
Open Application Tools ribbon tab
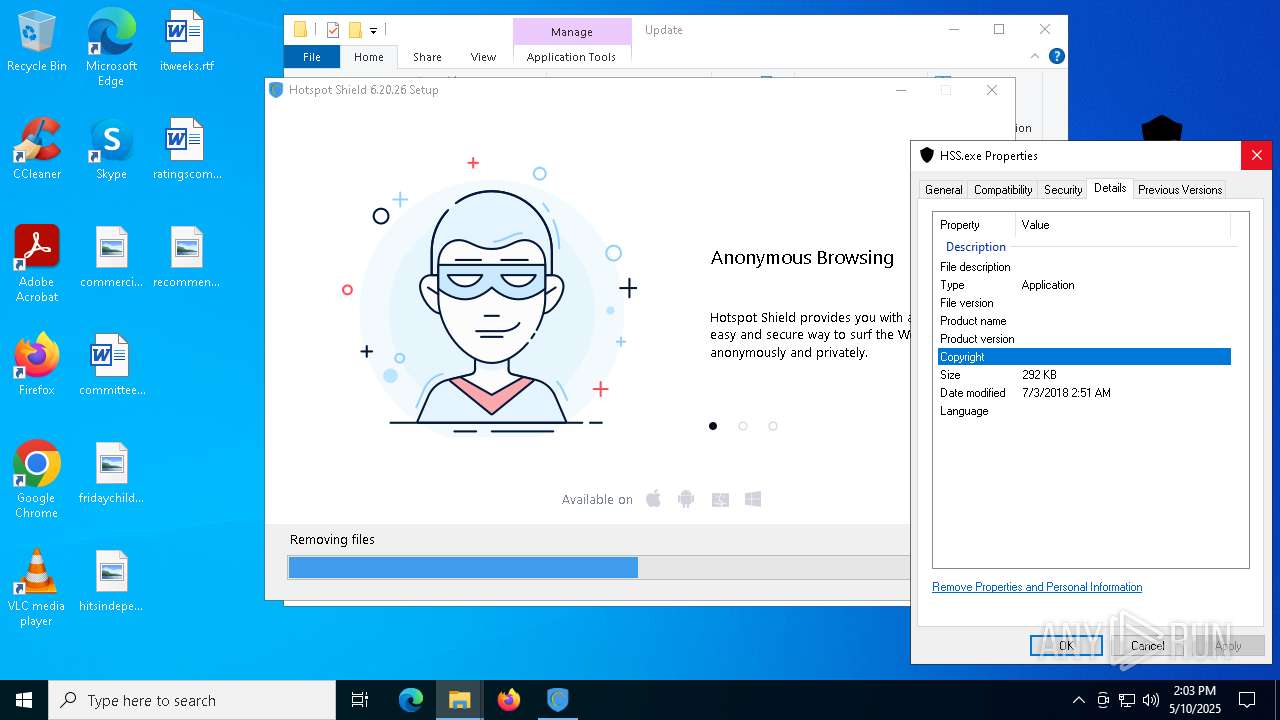pos(571,57)
